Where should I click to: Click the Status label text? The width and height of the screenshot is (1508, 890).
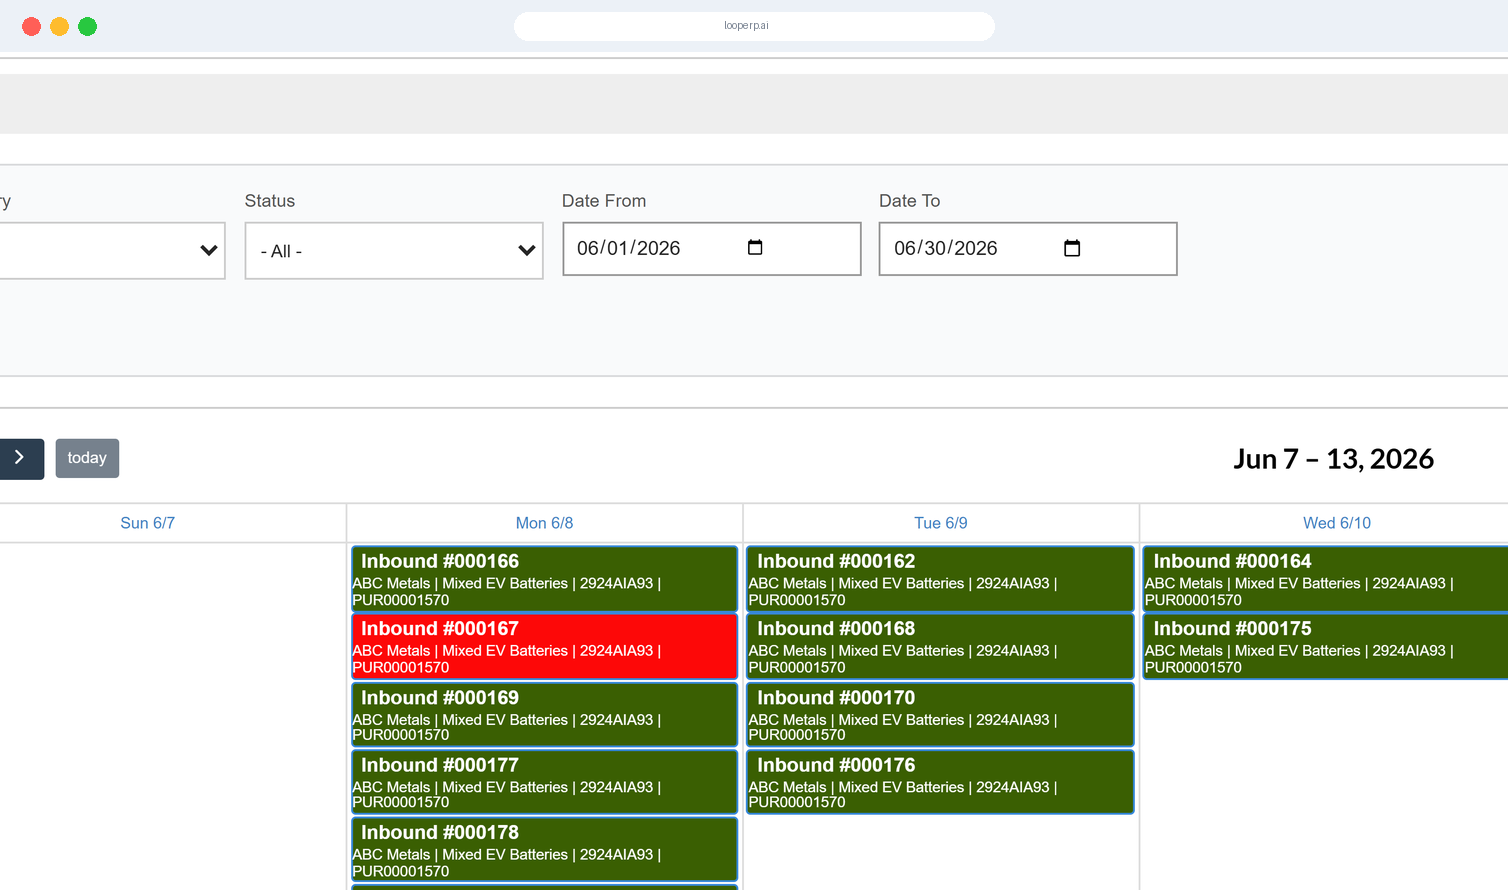[270, 201]
